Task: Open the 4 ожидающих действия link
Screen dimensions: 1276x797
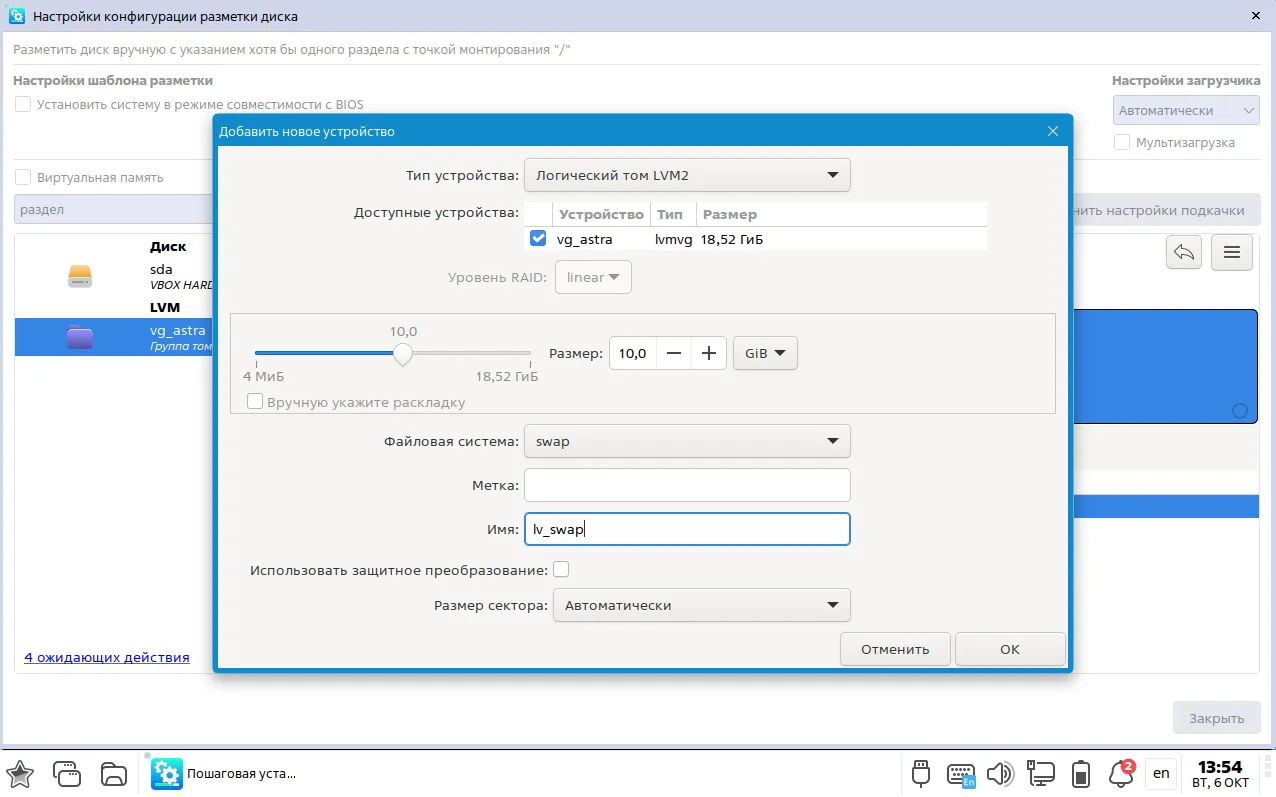Action: pyautogui.click(x=107, y=657)
